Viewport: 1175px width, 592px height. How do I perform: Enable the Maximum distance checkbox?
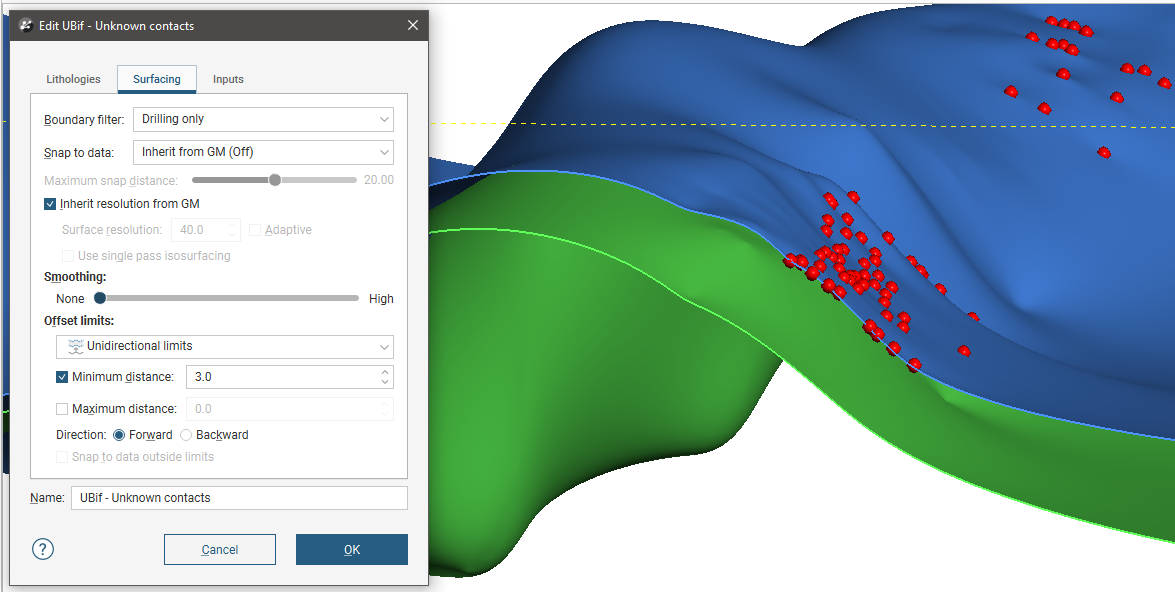62,409
